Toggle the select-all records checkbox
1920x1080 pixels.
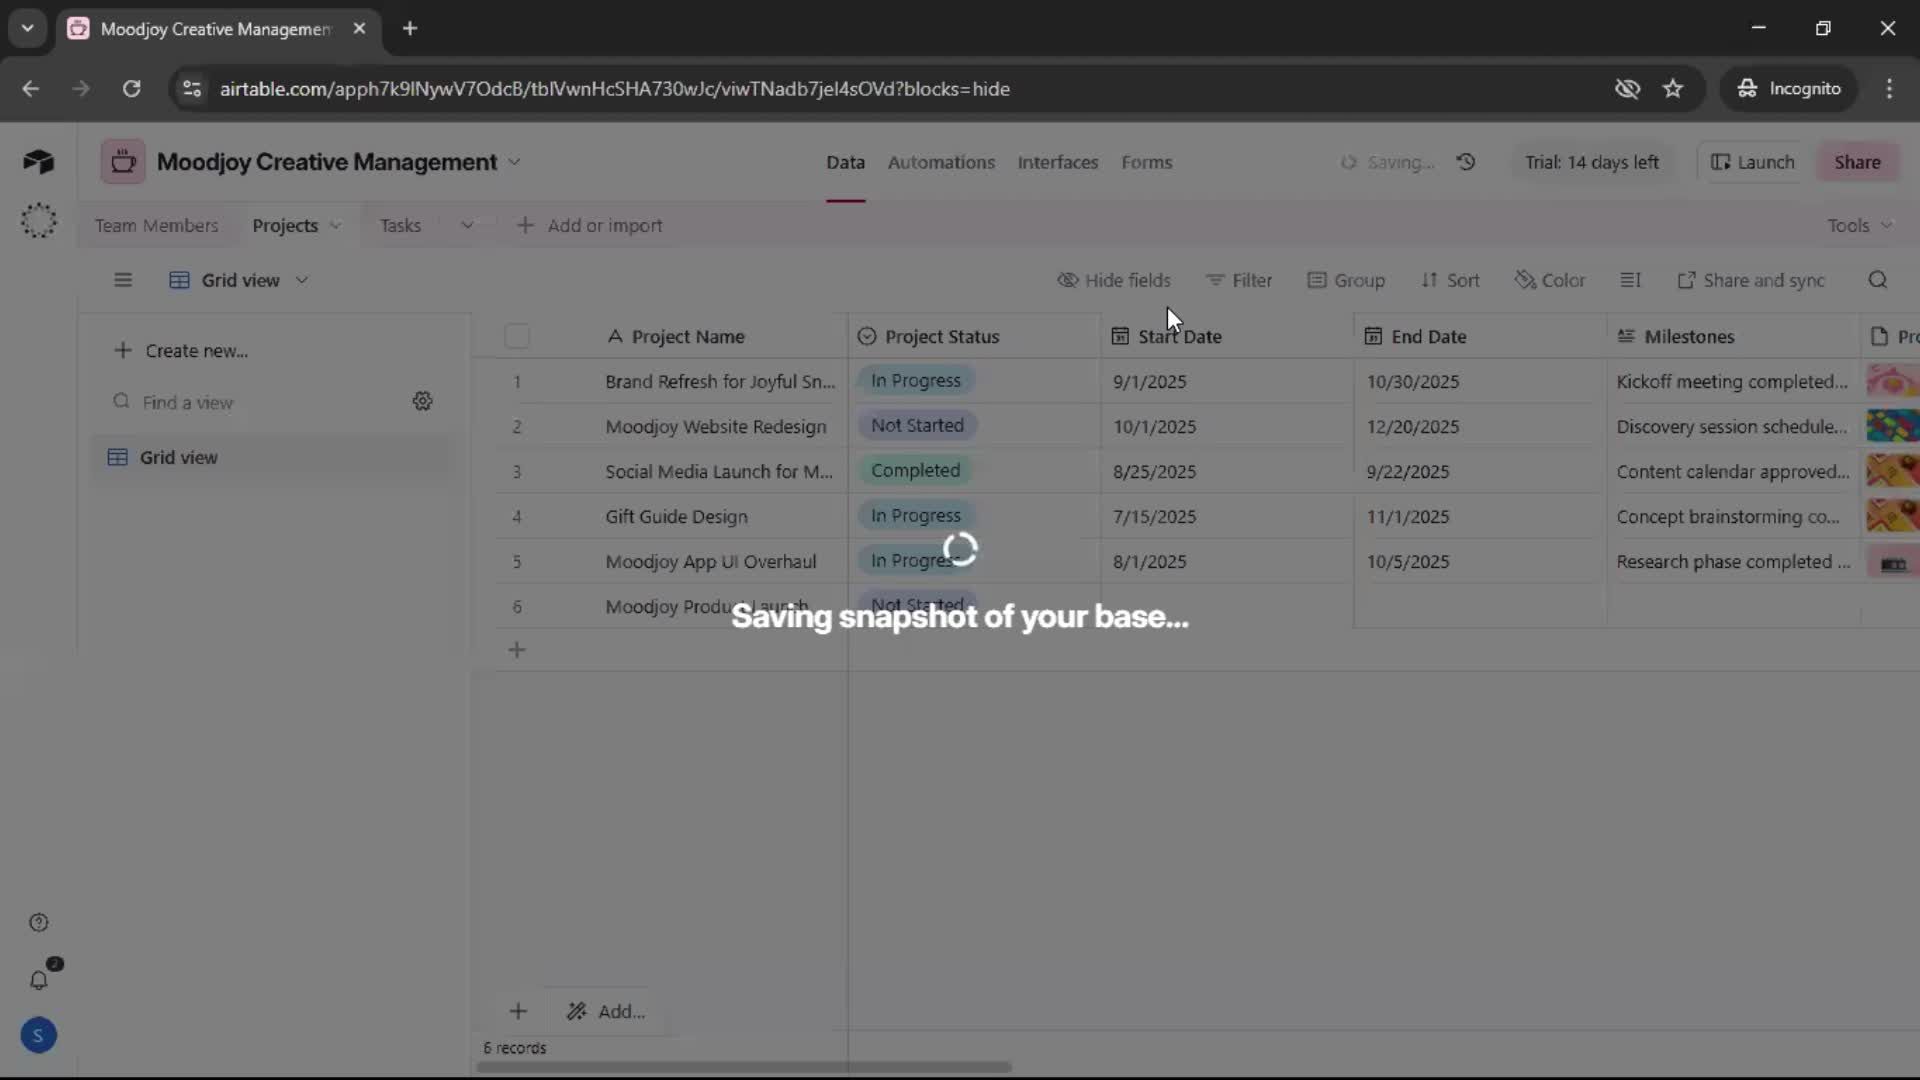pos(517,336)
